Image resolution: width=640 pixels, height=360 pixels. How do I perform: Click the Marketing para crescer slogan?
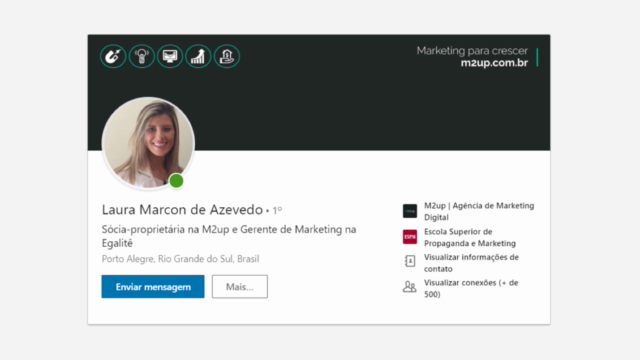(472, 51)
